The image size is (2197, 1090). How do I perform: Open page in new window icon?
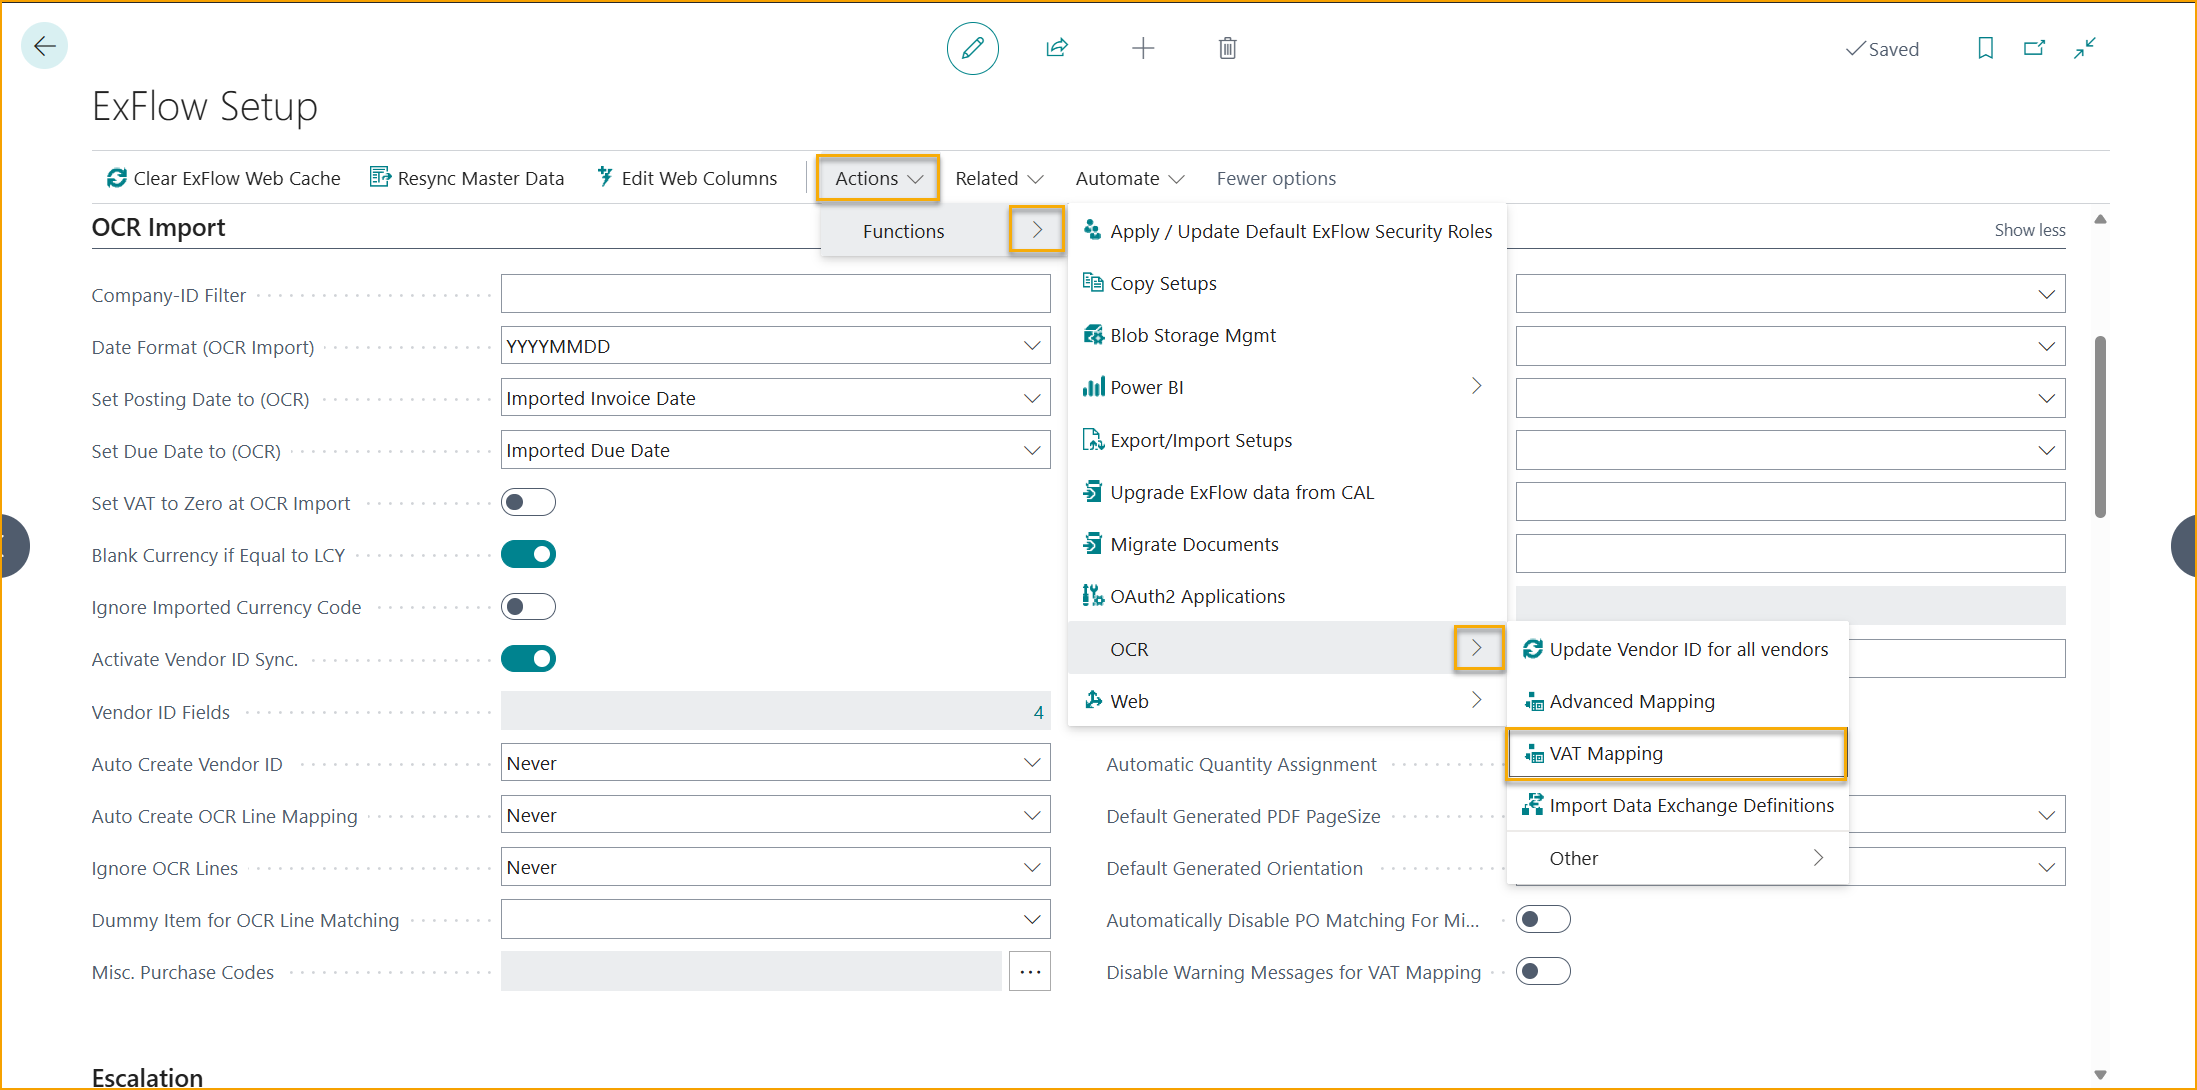coord(2034,48)
